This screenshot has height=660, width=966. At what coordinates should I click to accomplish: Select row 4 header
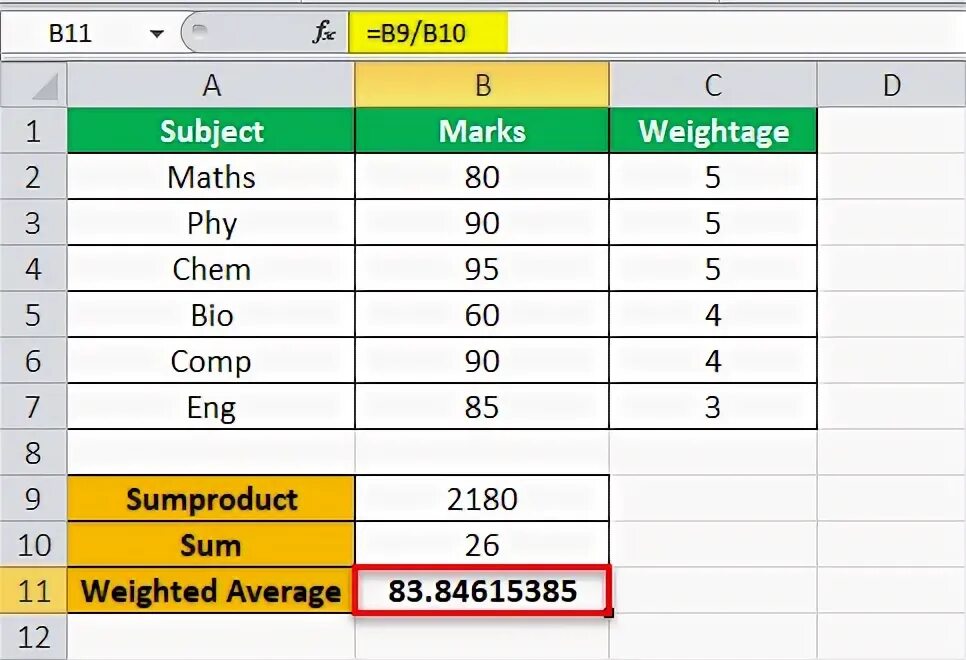[x=33, y=269]
